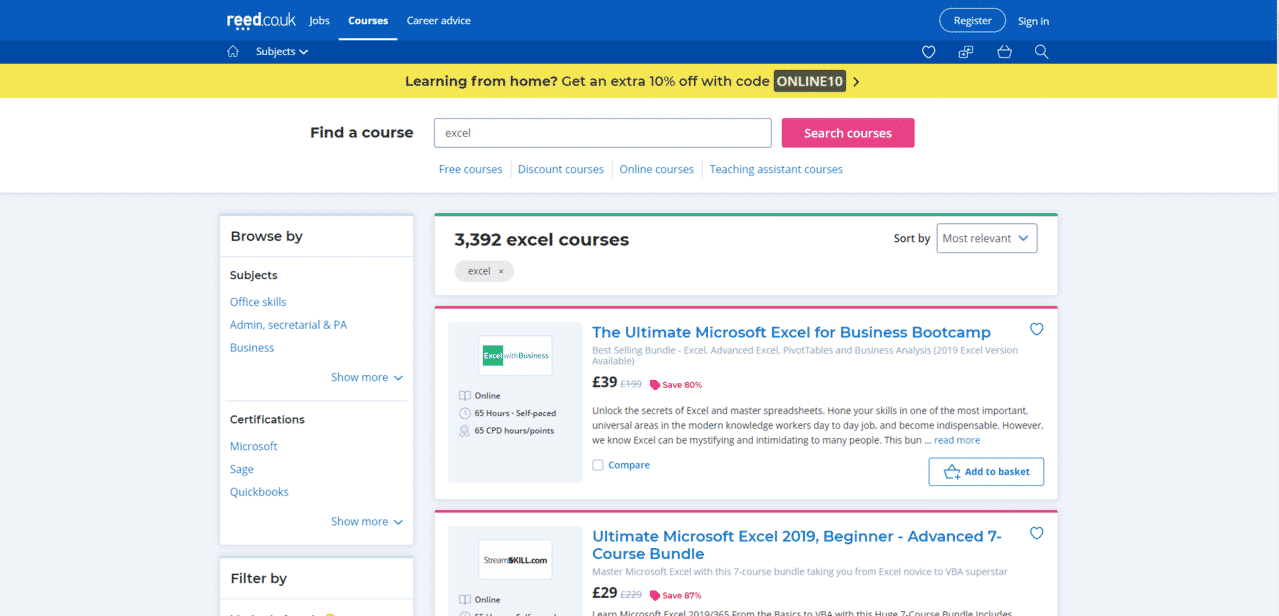This screenshot has width=1279, height=616.
Task: Save the Excel for Business Bootcamp course
Action: 1036,329
